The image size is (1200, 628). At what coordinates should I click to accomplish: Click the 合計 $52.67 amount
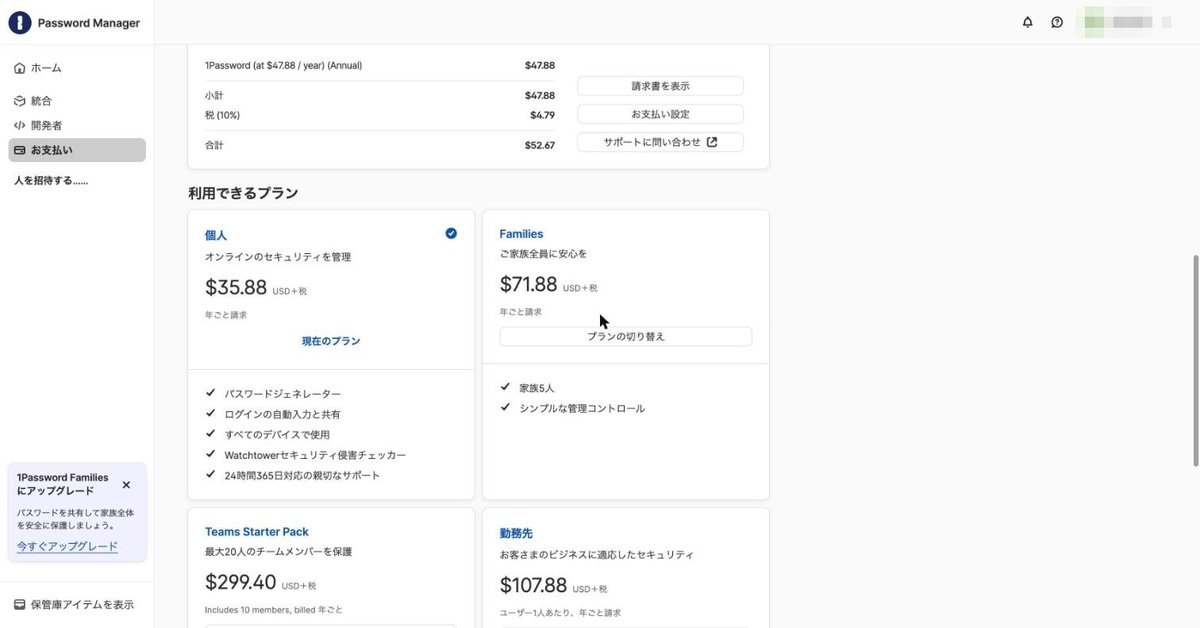point(540,145)
